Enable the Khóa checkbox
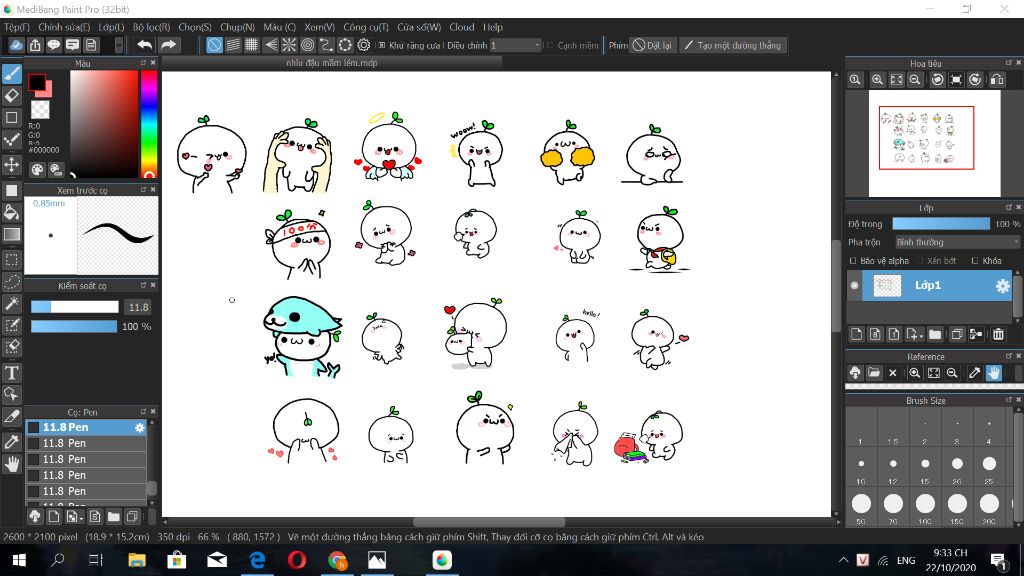1024x576 pixels. click(975, 261)
